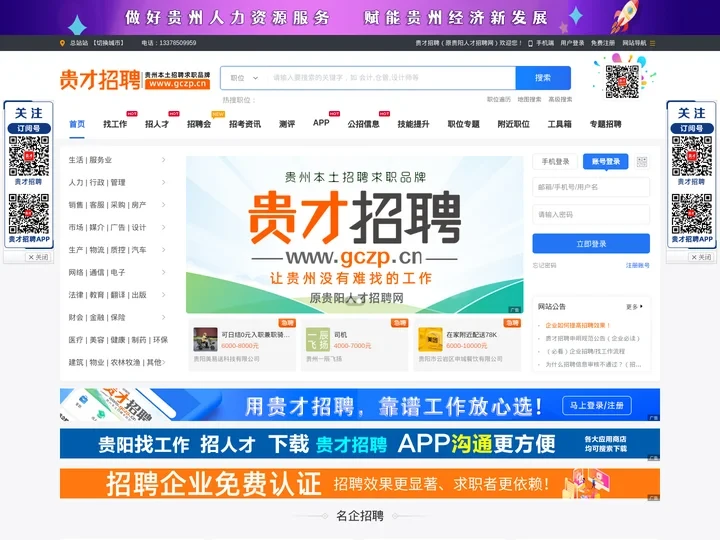Click 注册账号 link

[638, 265]
